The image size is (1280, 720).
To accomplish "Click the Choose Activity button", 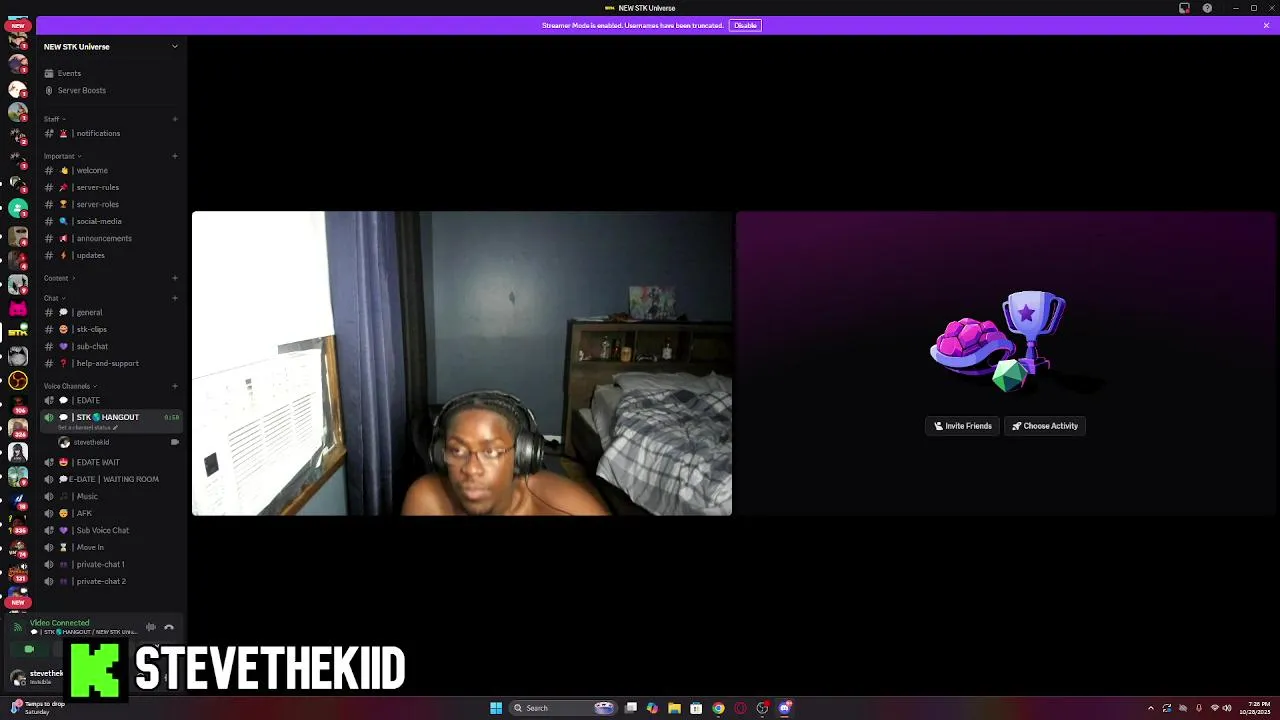I will point(1044,426).
